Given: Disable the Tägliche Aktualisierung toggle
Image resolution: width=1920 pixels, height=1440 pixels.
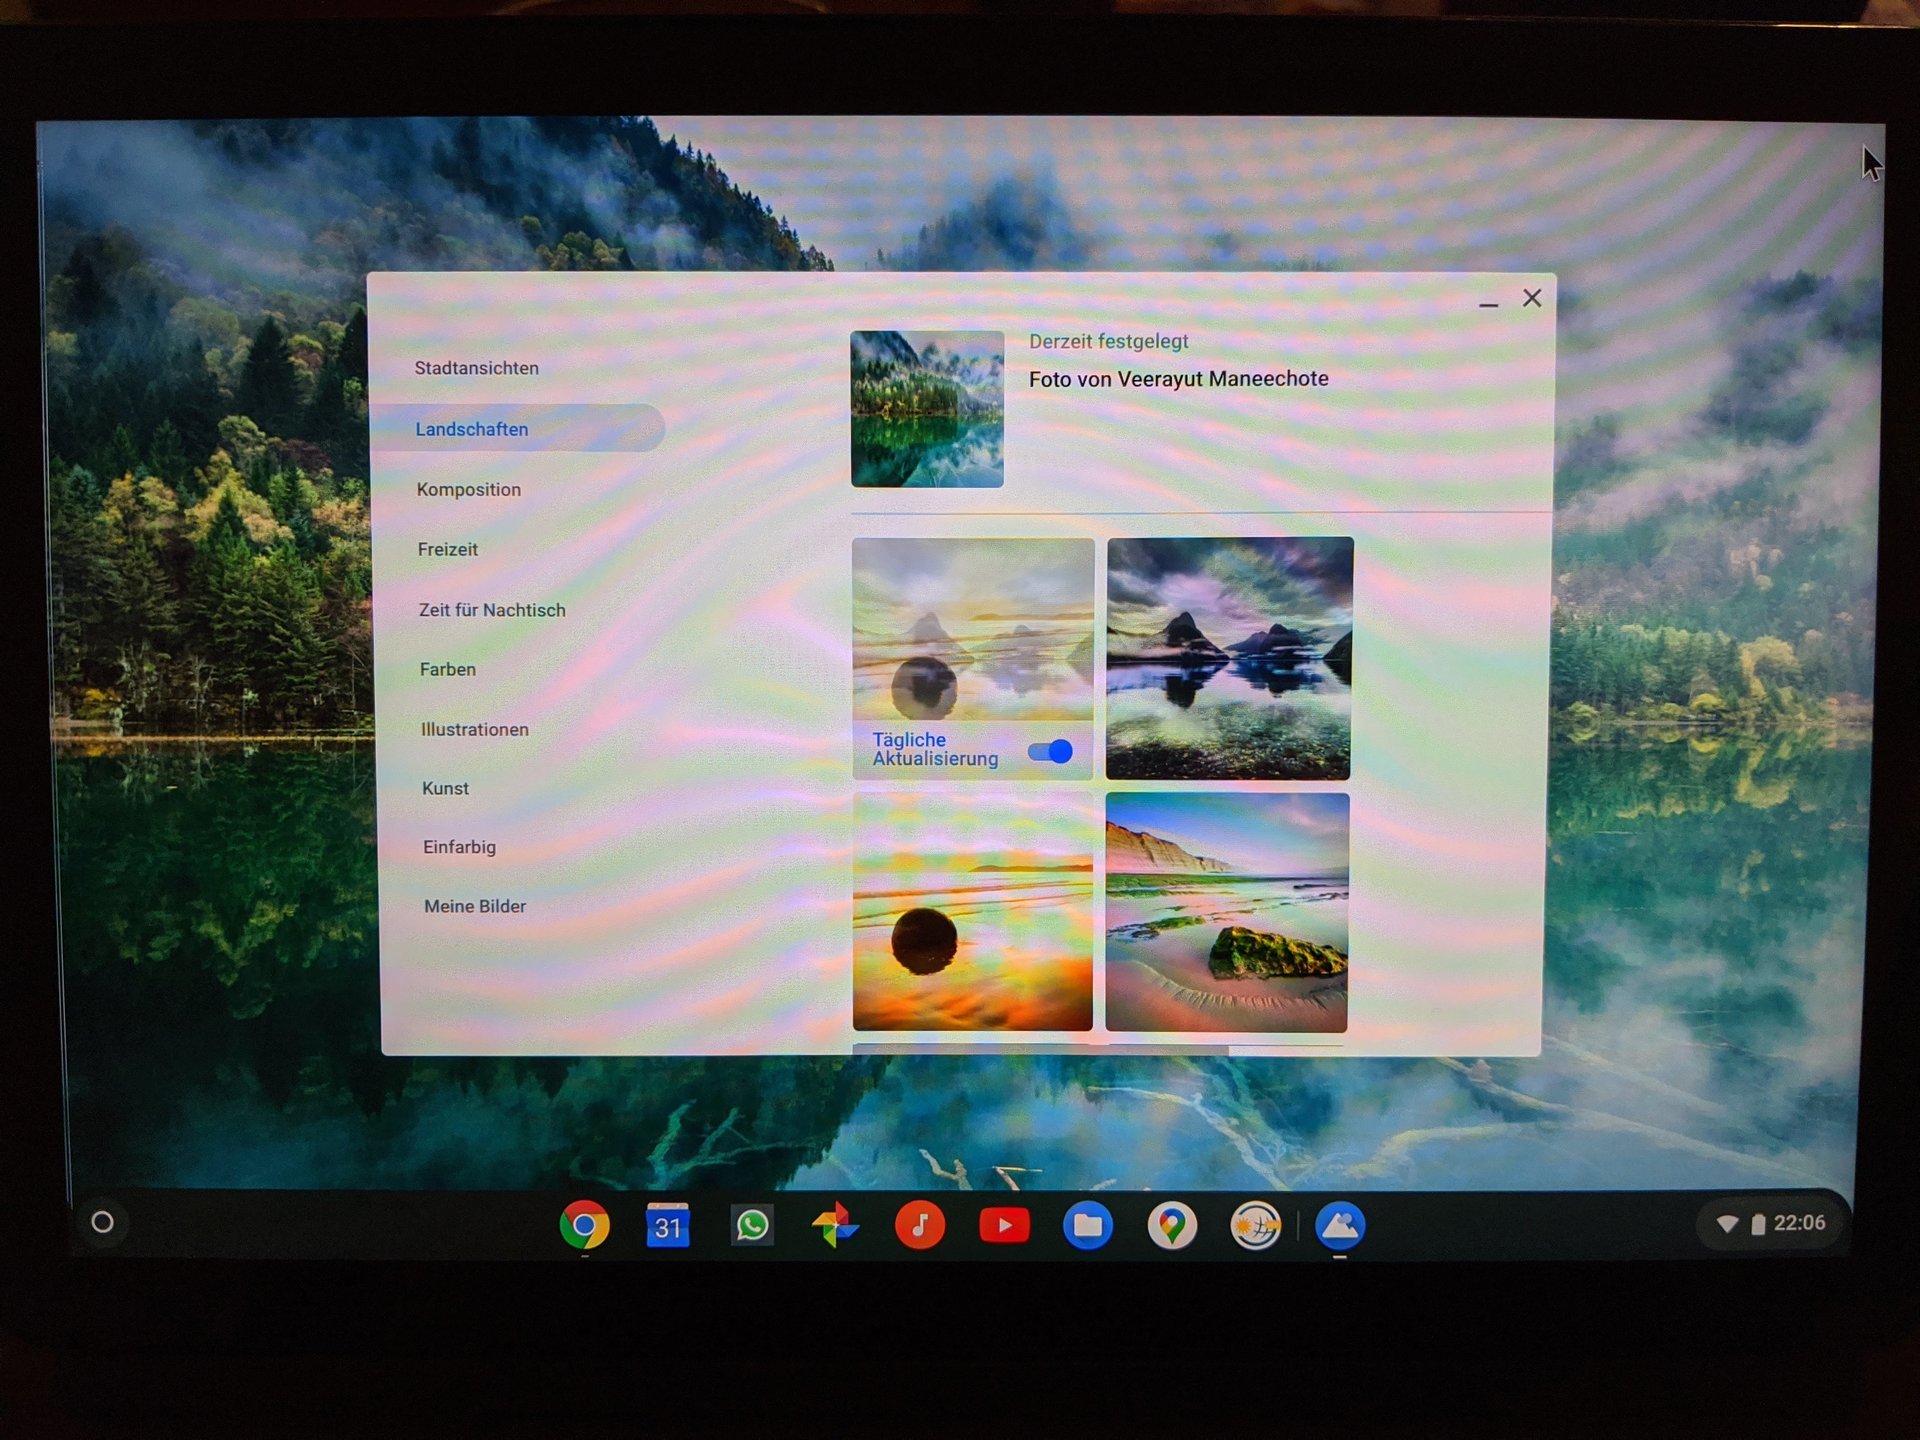Looking at the screenshot, I should [x=1051, y=751].
